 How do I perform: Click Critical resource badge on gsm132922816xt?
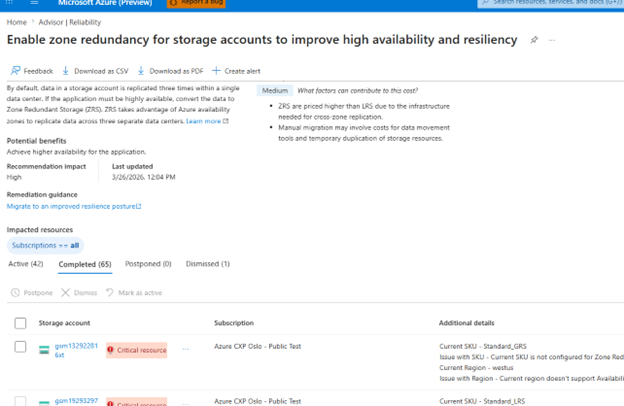click(136, 350)
